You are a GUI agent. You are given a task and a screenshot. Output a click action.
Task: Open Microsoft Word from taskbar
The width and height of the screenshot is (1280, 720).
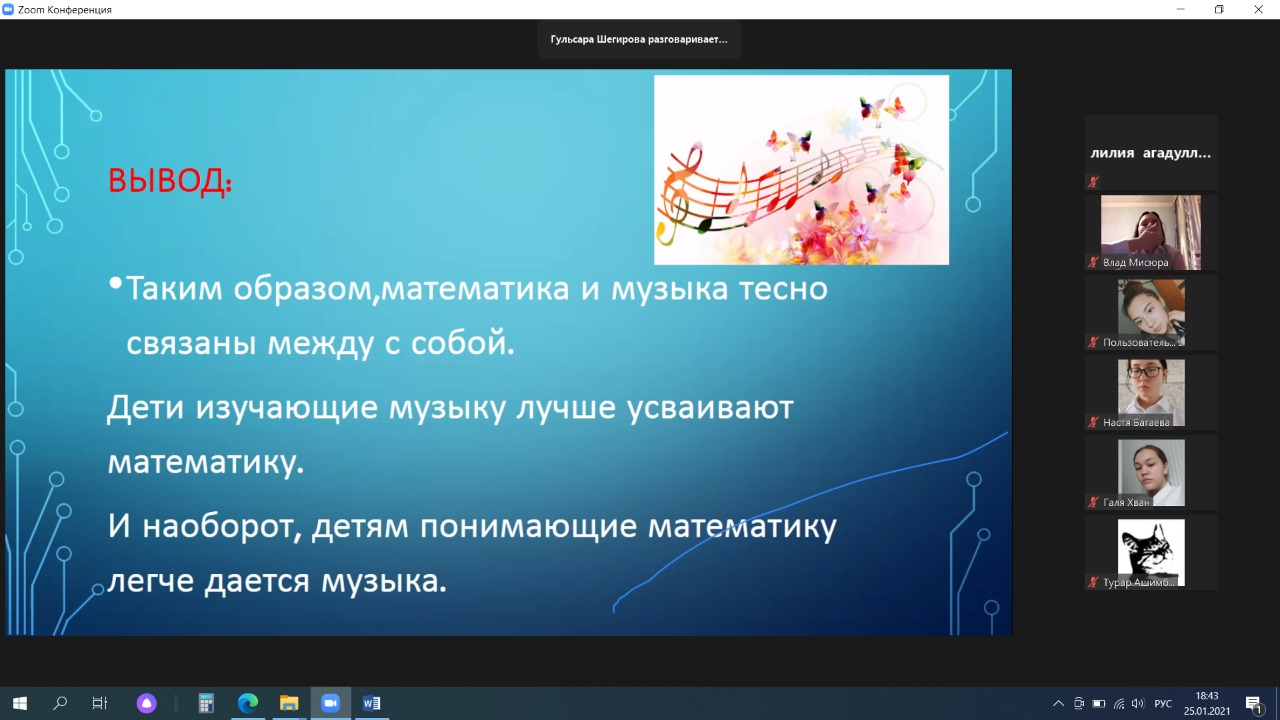[x=372, y=703]
